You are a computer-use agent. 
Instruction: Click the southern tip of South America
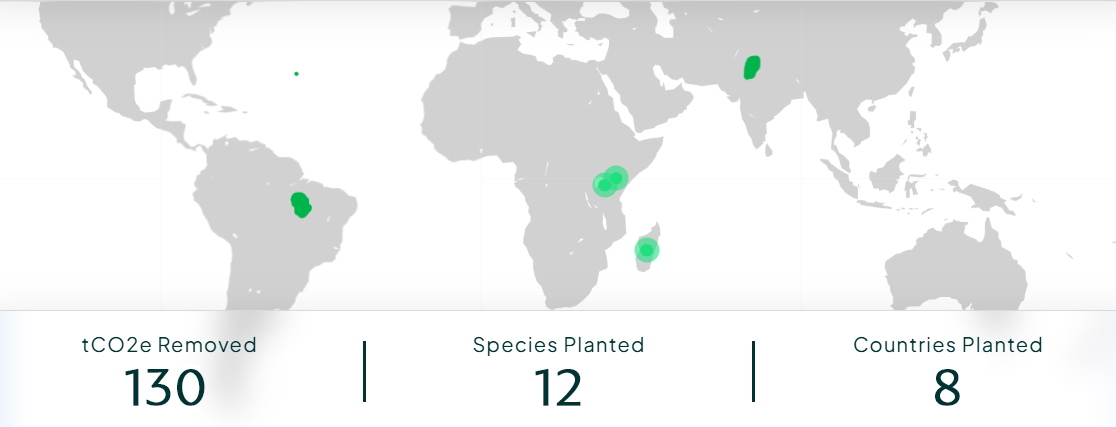tap(250, 295)
